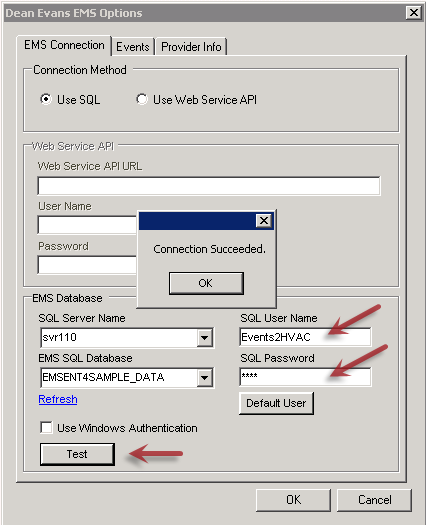Click the Test connection button
Image resolution: width=426 pixels, height=525 pixels.
[77, 454]
